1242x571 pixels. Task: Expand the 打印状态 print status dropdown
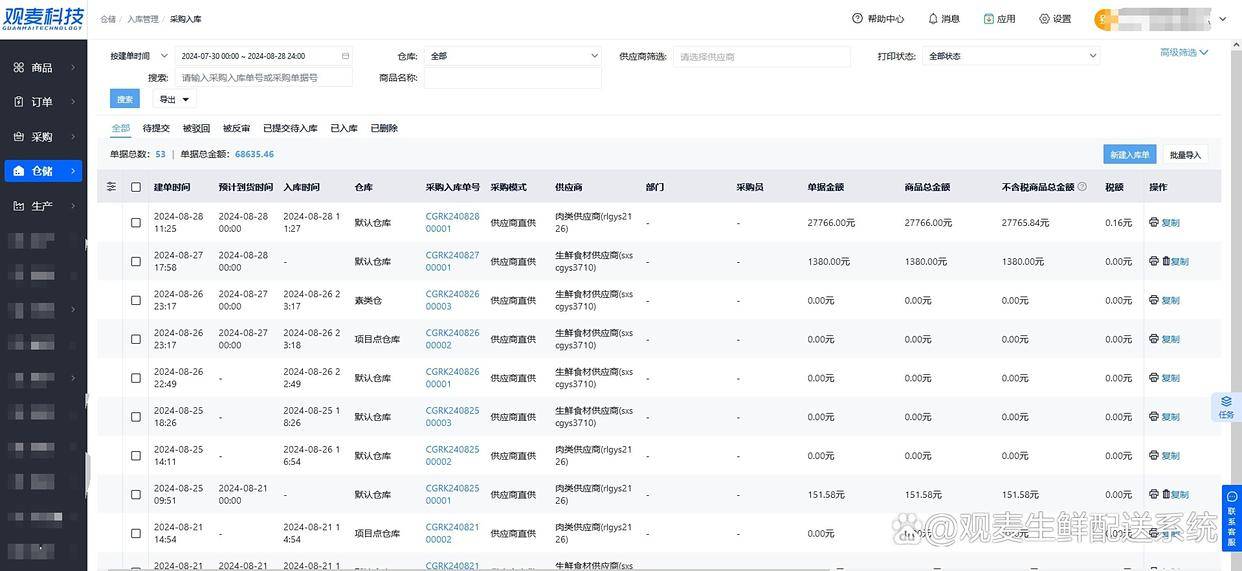click(1011, 56)
